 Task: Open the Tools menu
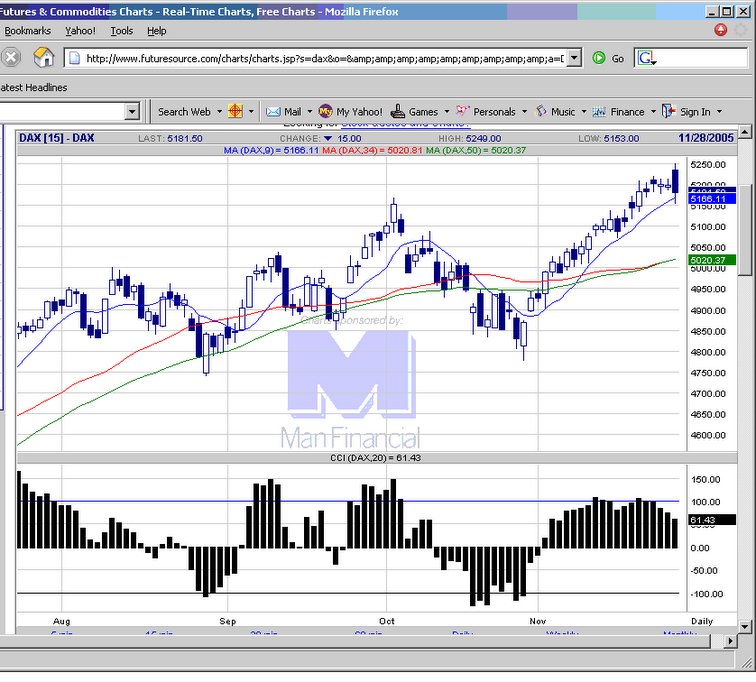coord(122,31)
